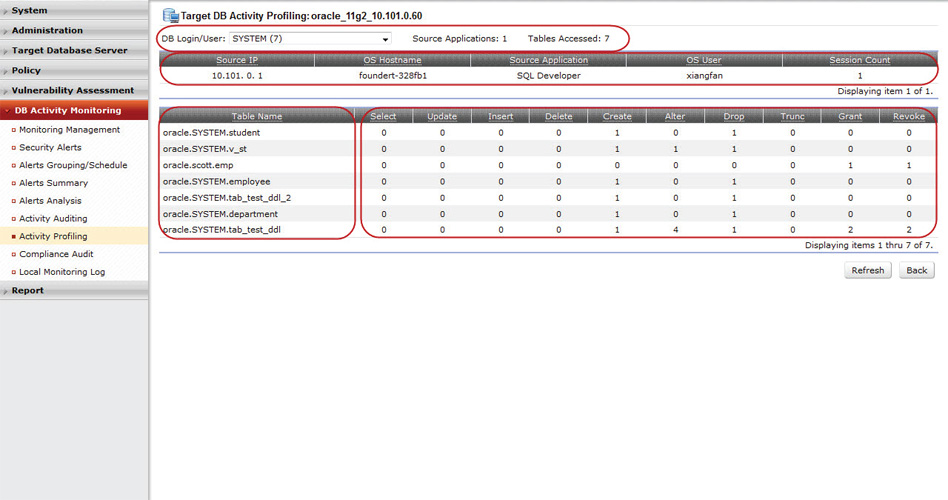Sort by Grant column header
This screenshot has height=500, width=948.
coord(850,116)
